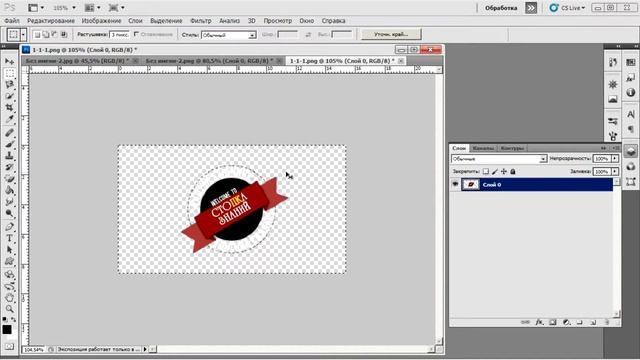Select the Clone Stamp tool
The image size is (640, 360).
(9, 156)
